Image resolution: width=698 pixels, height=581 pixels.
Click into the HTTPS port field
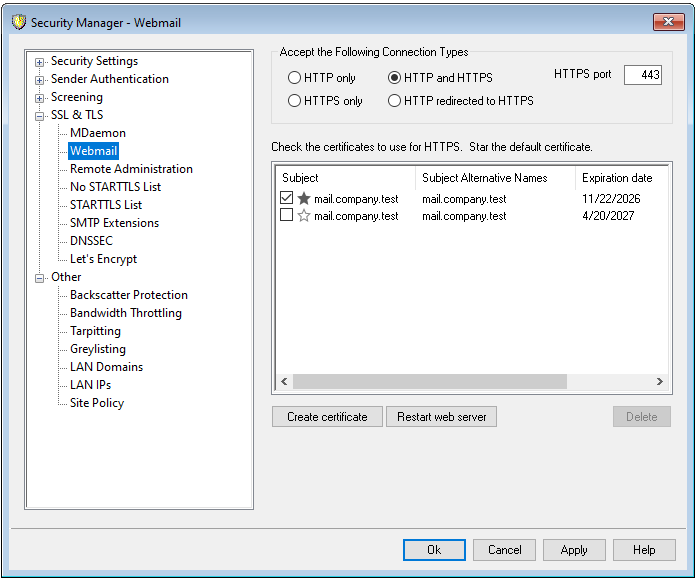[x=642, y=75]
